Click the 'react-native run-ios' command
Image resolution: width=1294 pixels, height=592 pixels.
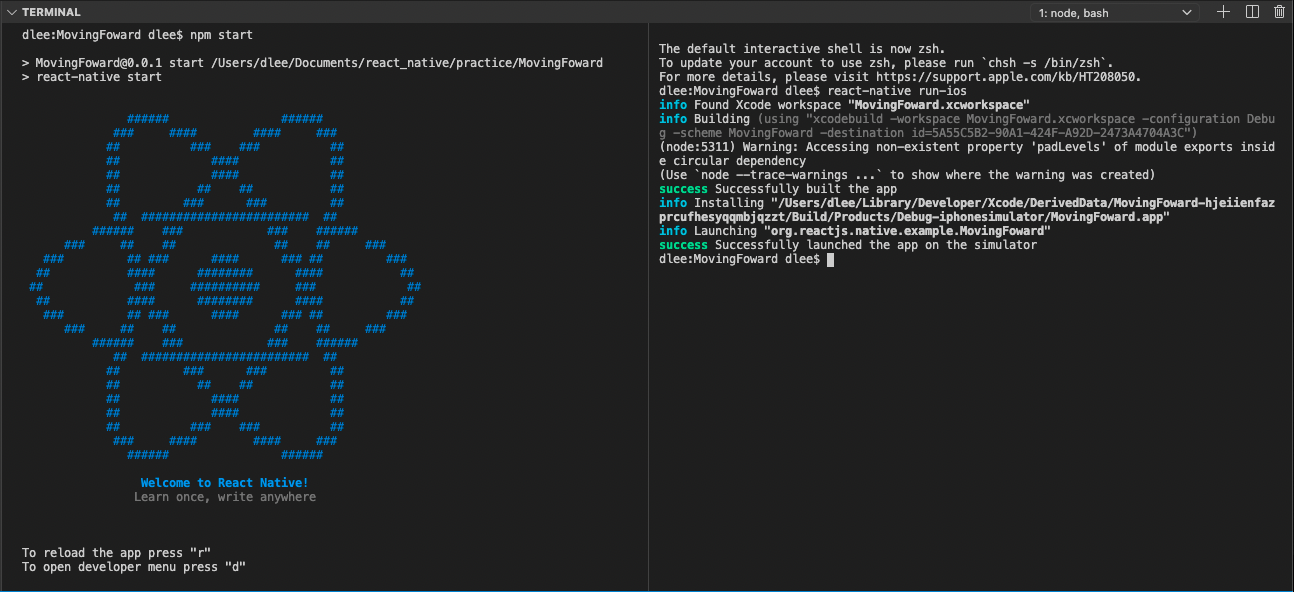click(897, 91)
